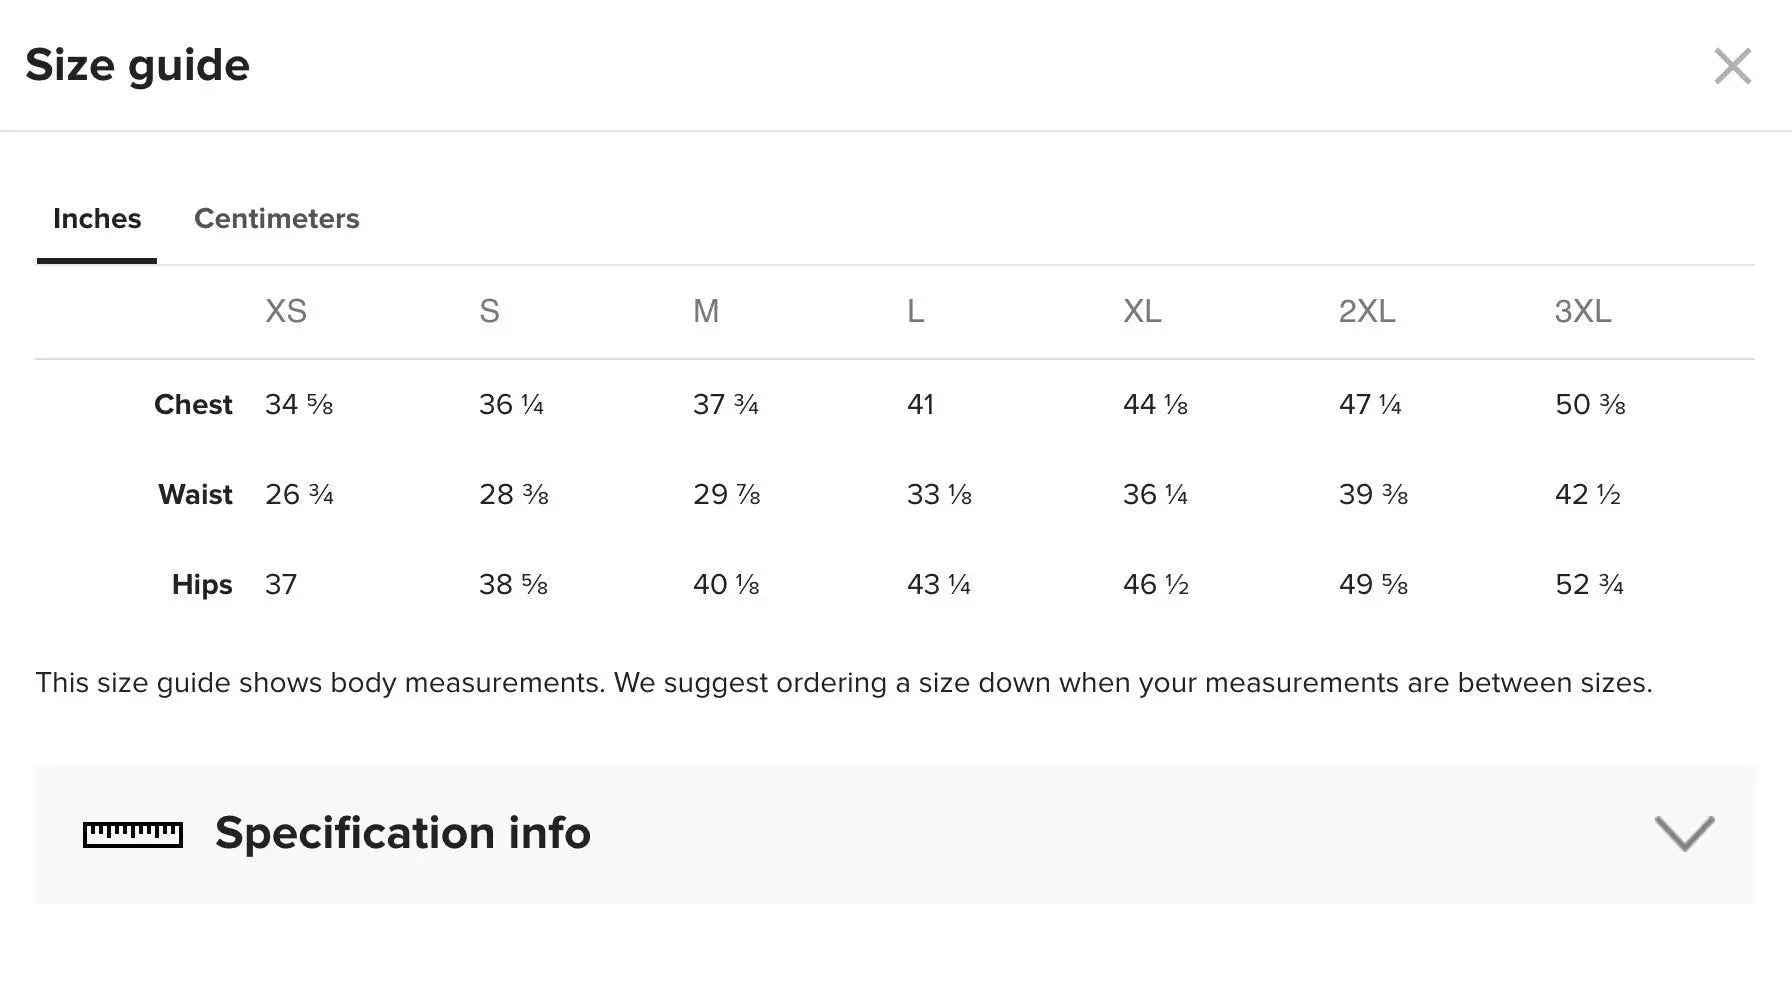The height and width of the screenshot is (1007, 1792).
Task: Click the ruler icon beside Specification info
Action: (x=133, y=834)
